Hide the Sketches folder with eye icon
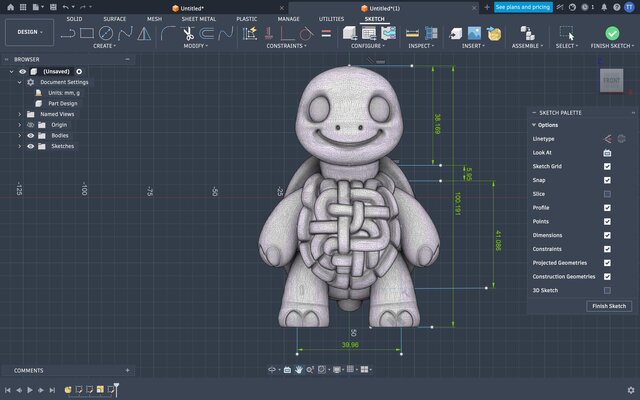640x400 pixels. 31,146
